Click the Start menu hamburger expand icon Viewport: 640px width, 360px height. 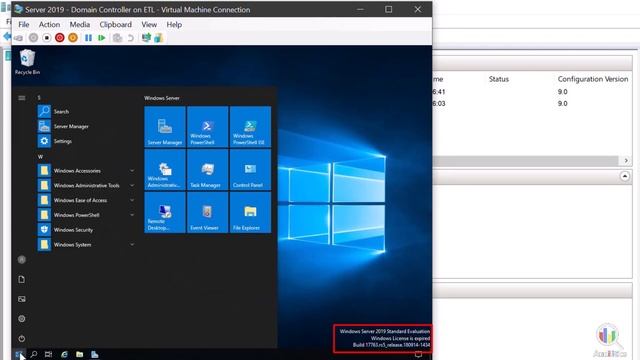pyautogui.click(x=22, y=98)
